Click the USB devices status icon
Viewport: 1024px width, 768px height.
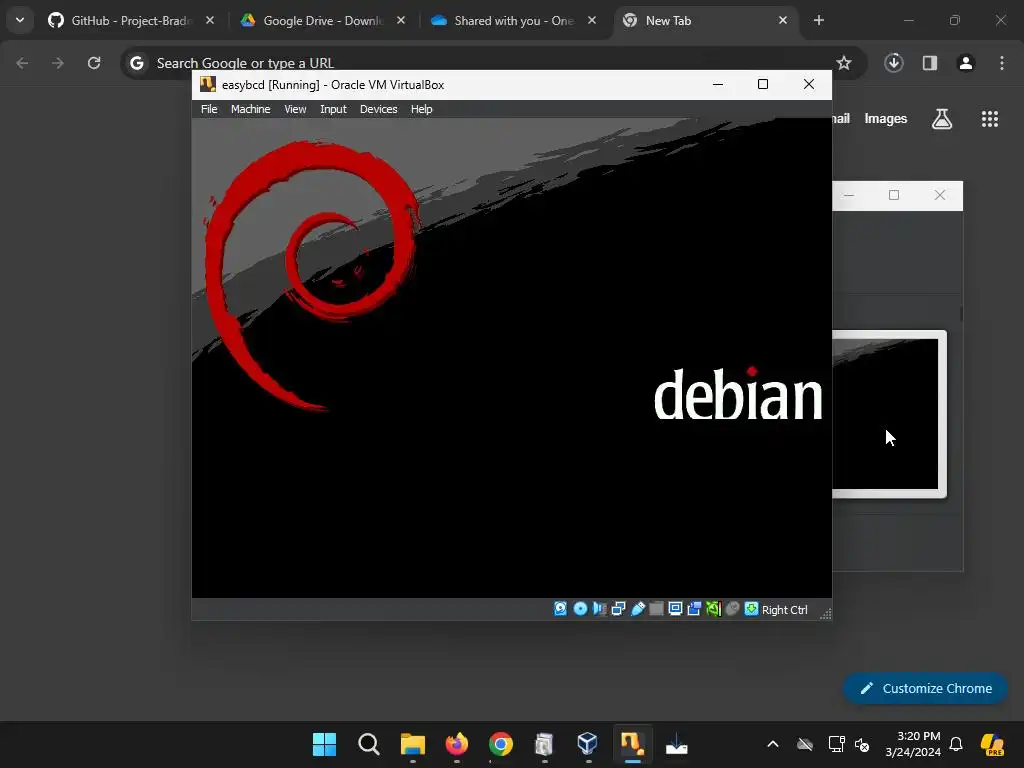[637, 609]
